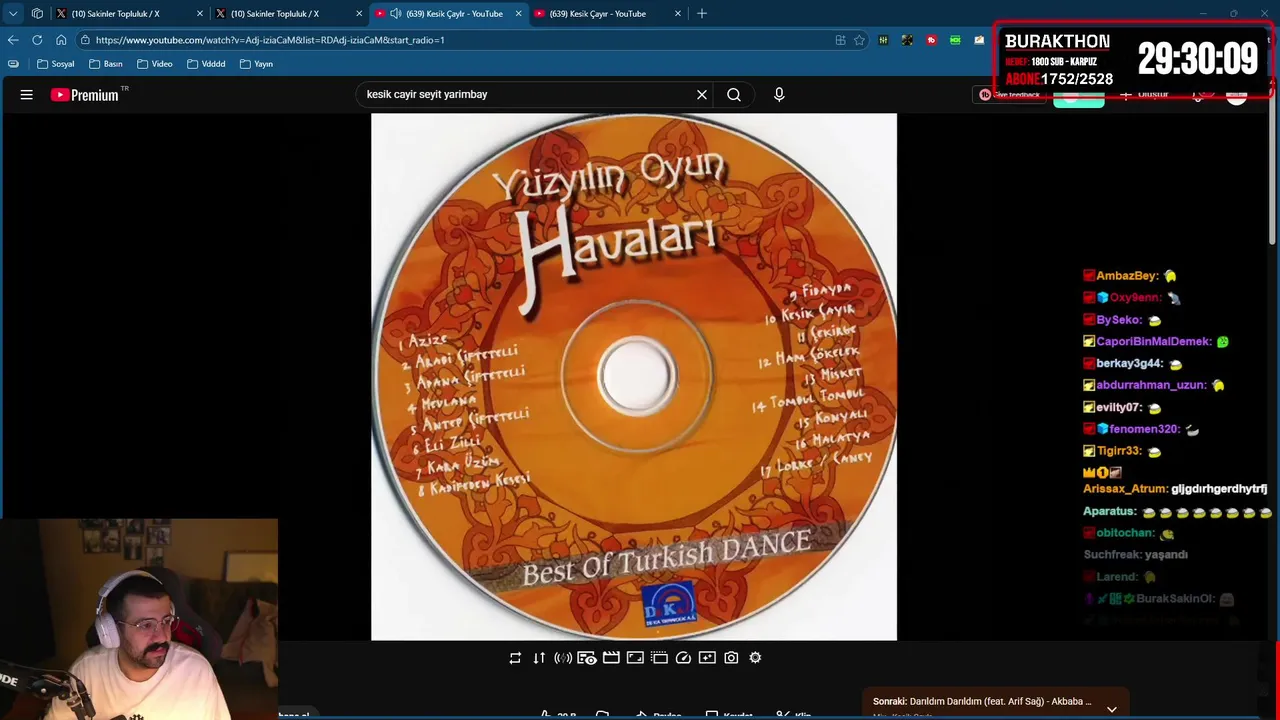Click the Yüzyılın Oyun Havaları video
This screenshot has height=720, width=1280.
634,376
